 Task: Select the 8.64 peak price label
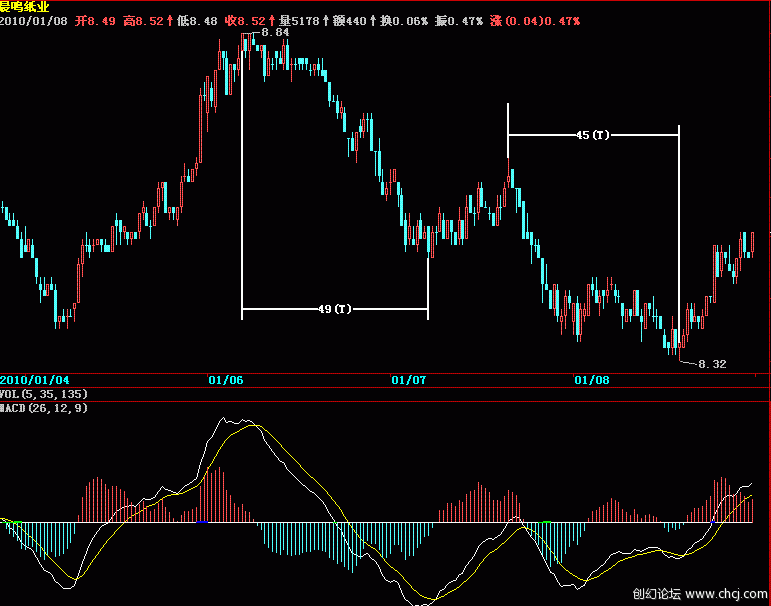275,33
